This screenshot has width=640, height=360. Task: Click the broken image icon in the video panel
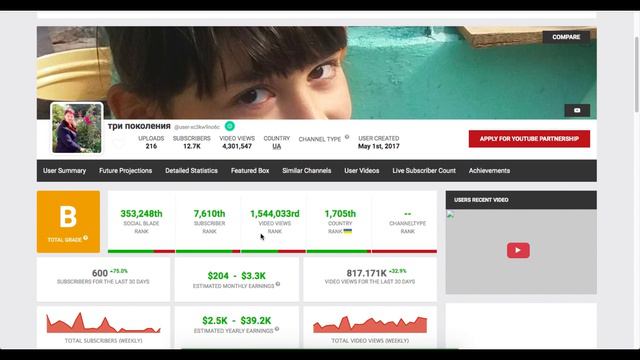(x=450, y=215)
